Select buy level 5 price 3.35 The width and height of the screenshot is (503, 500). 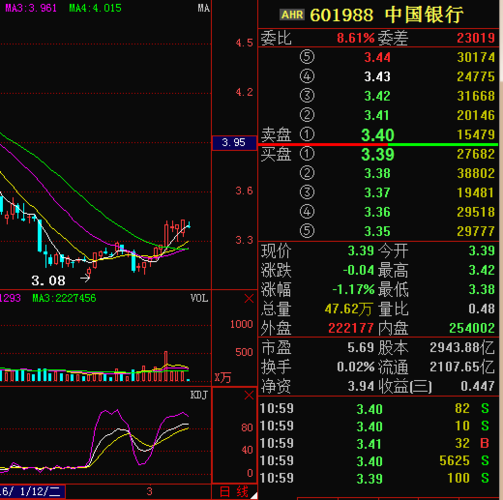[x=377, y=231]
